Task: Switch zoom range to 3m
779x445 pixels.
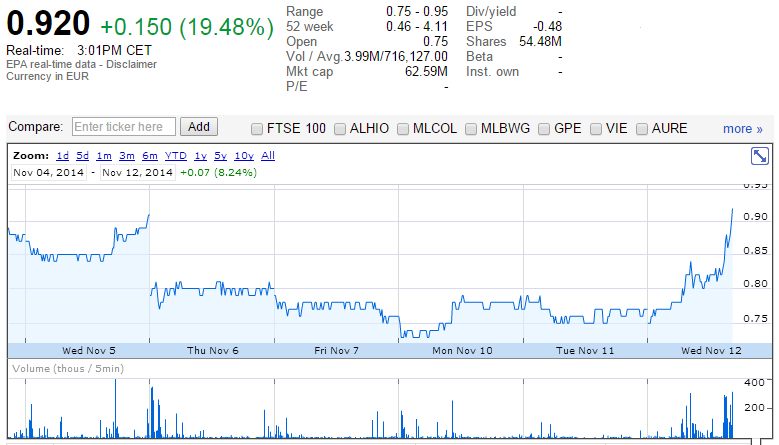Action: pyautogui.click(x=127, y=156)
